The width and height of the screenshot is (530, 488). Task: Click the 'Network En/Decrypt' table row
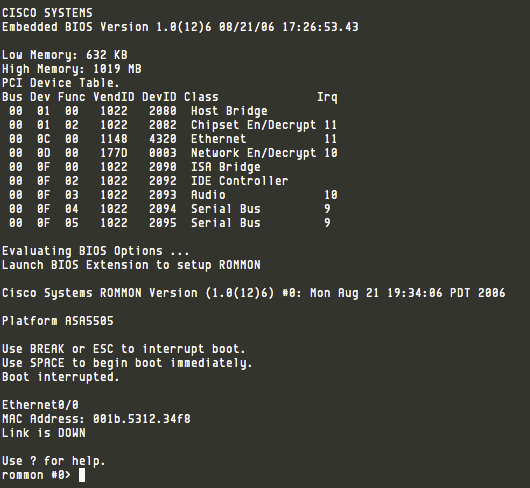(x=173, y=153)
